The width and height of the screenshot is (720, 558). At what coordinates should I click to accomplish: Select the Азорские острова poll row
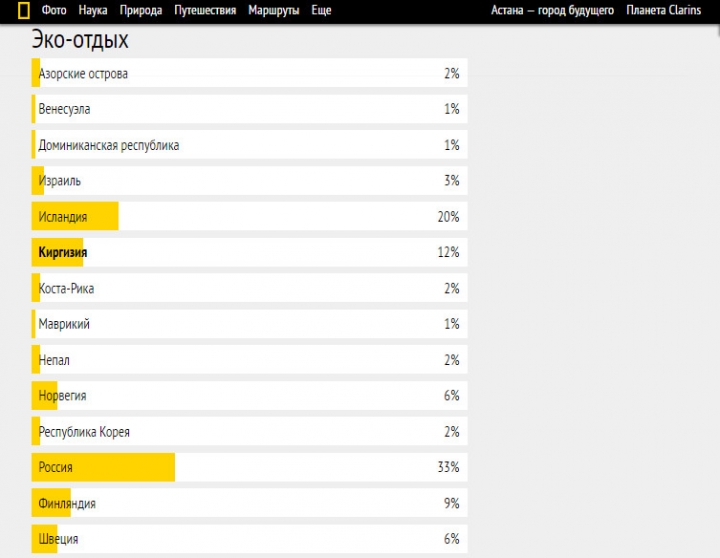(249, 73)
